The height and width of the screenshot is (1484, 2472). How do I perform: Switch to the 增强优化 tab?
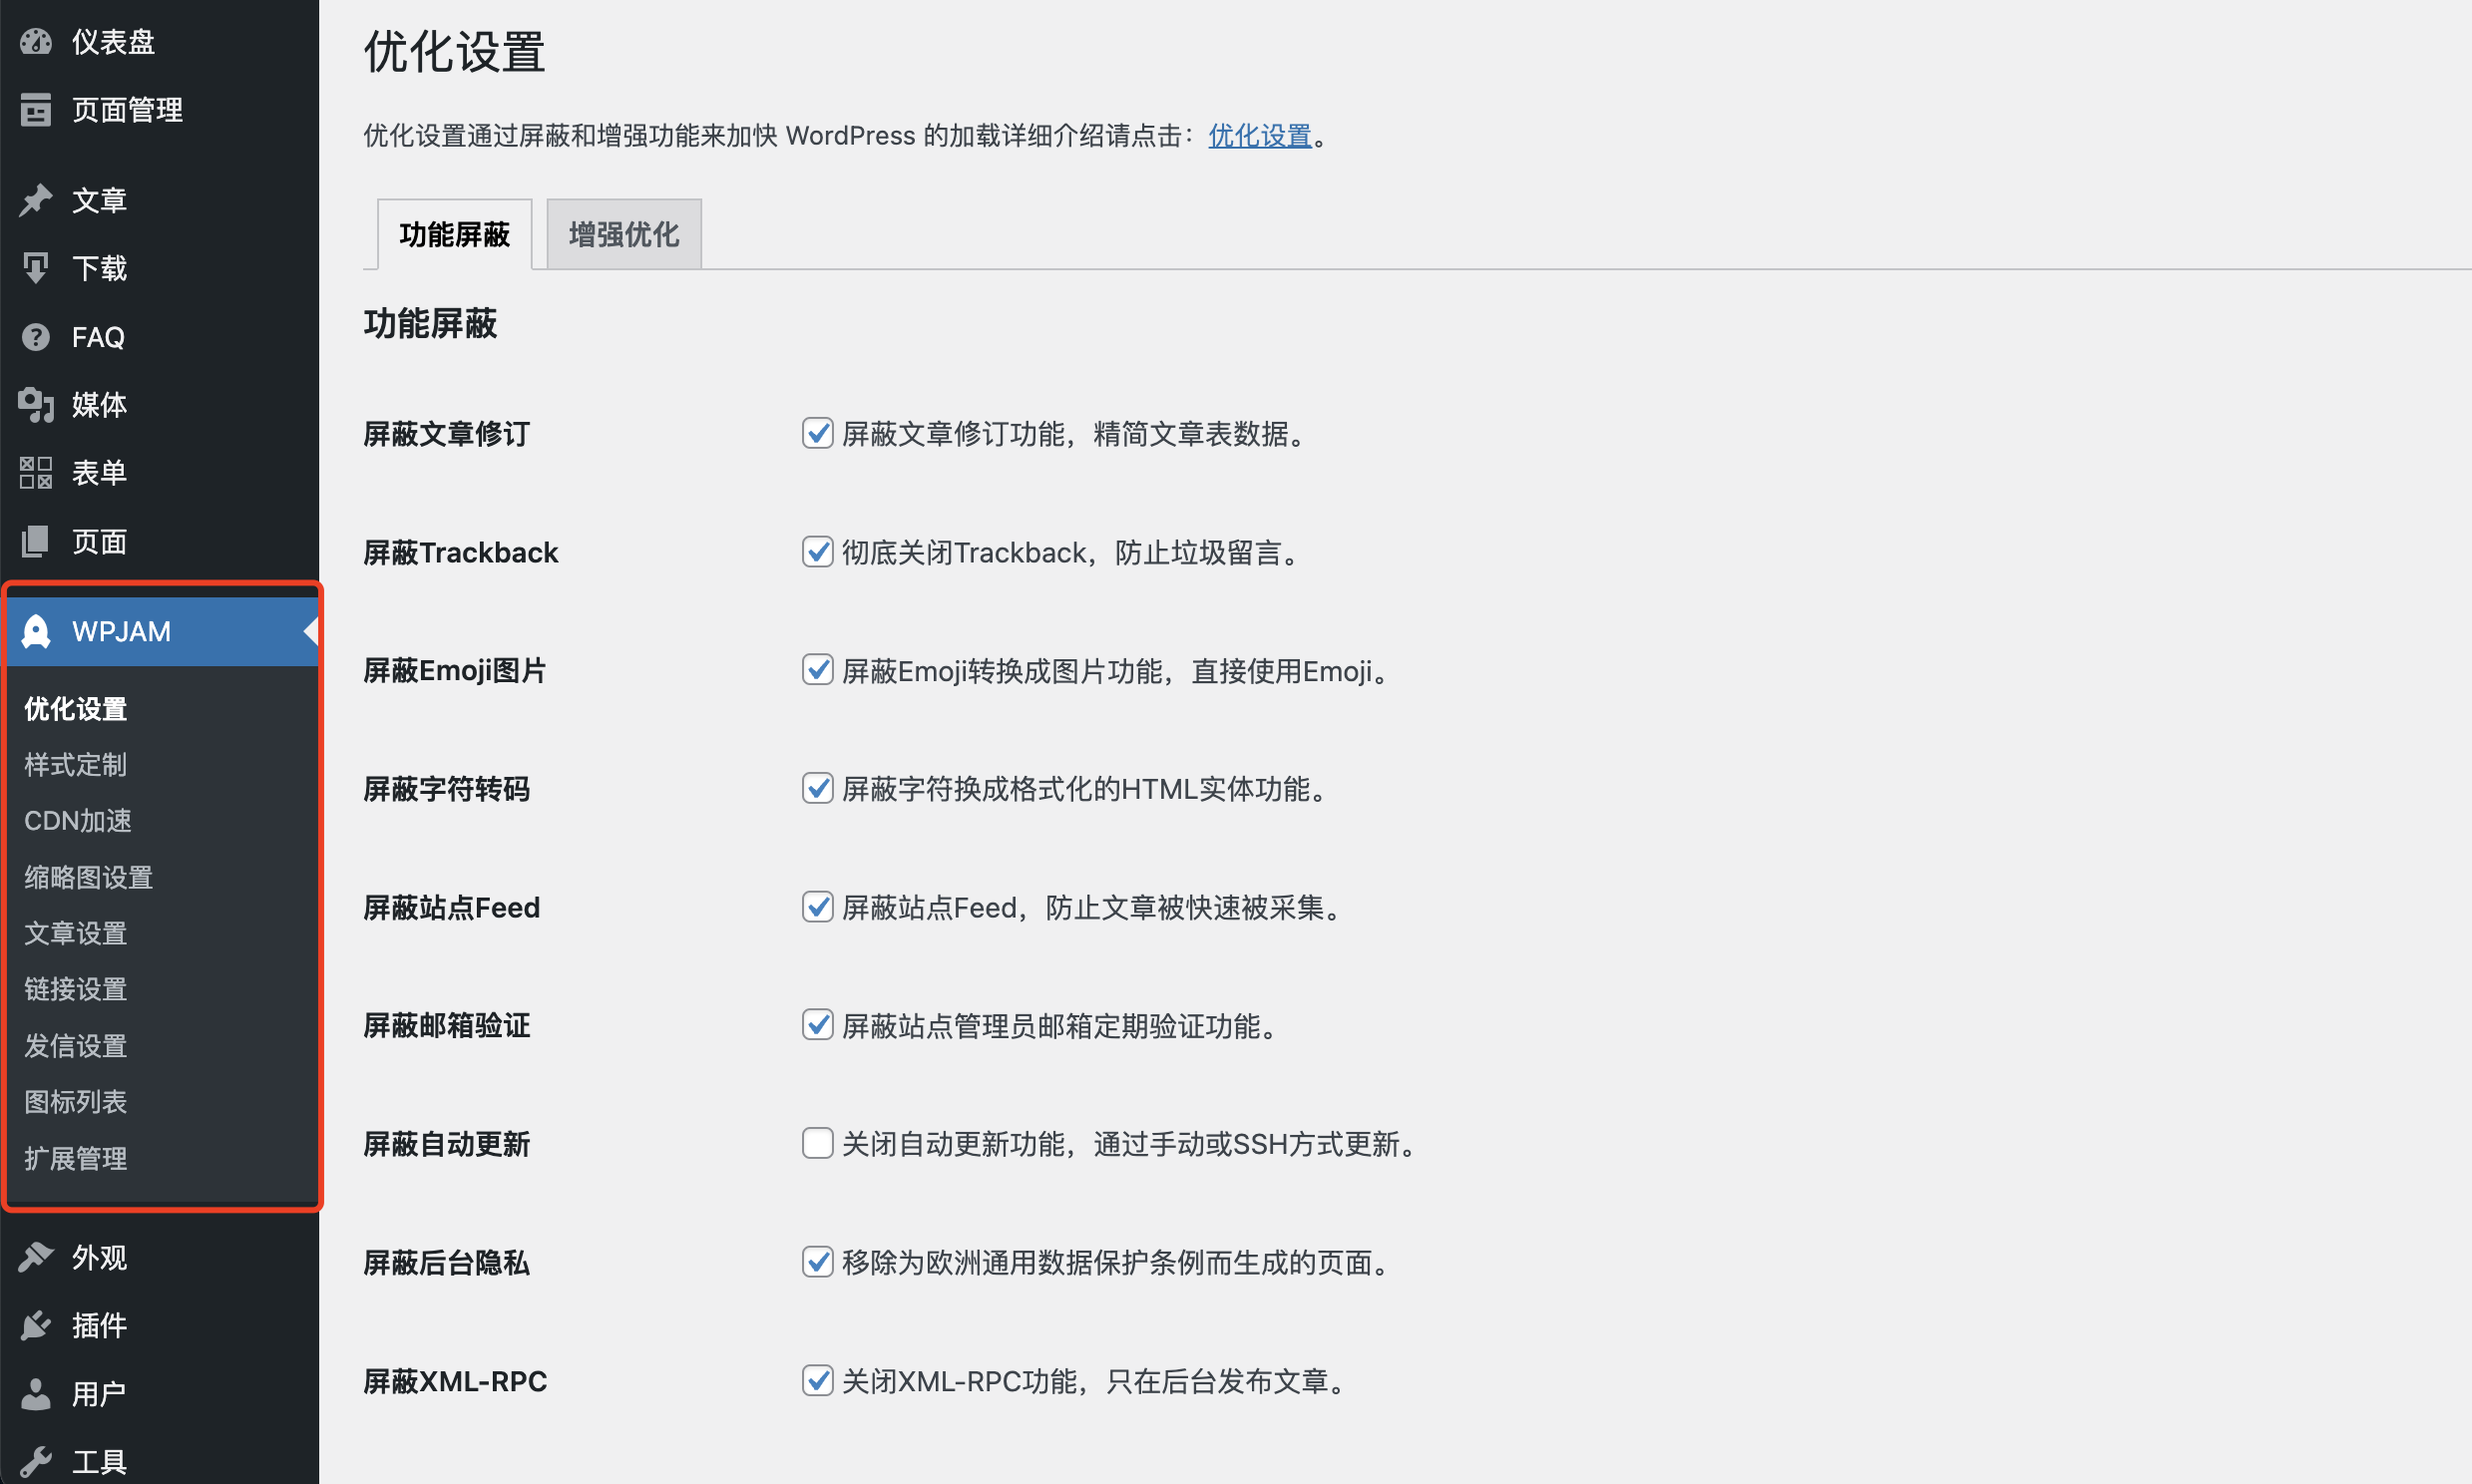623,235
